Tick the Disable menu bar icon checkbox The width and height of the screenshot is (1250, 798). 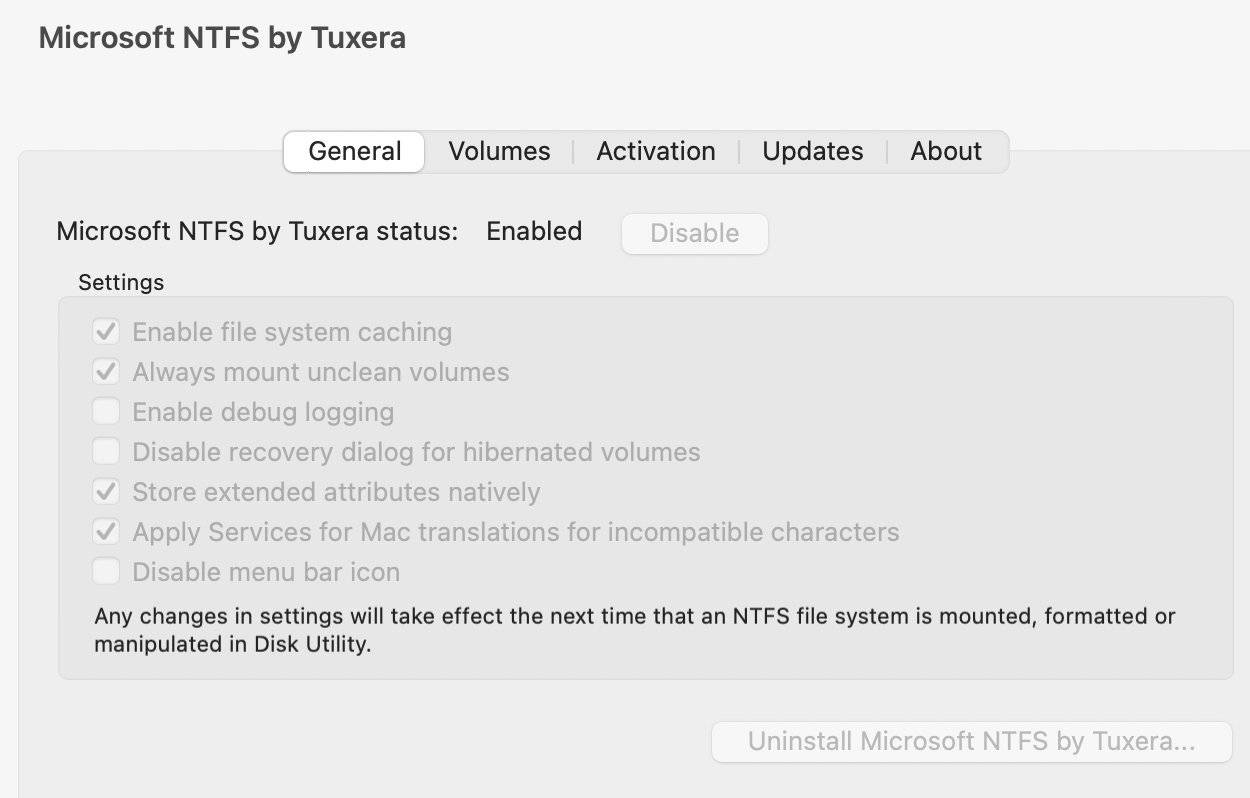tap(106, 572)
